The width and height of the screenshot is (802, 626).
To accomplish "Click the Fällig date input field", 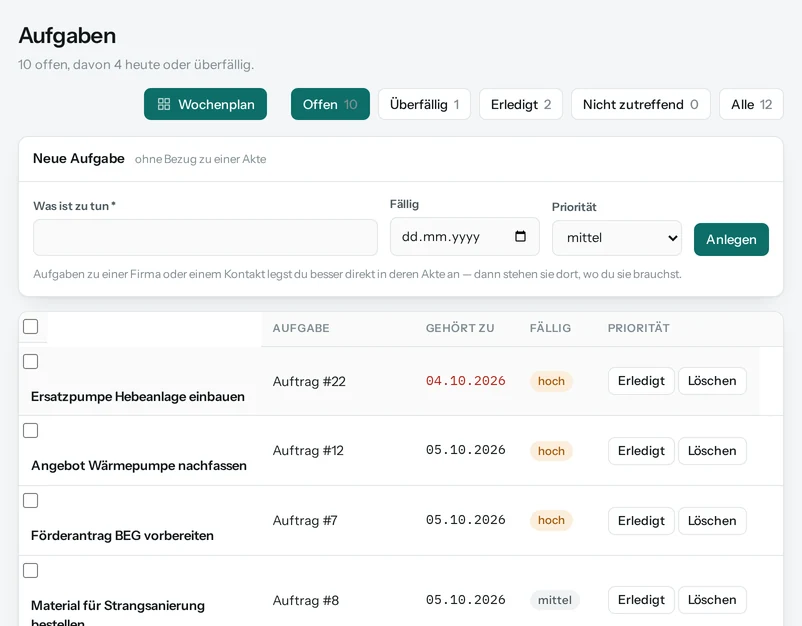I will [x=465, y=236].
